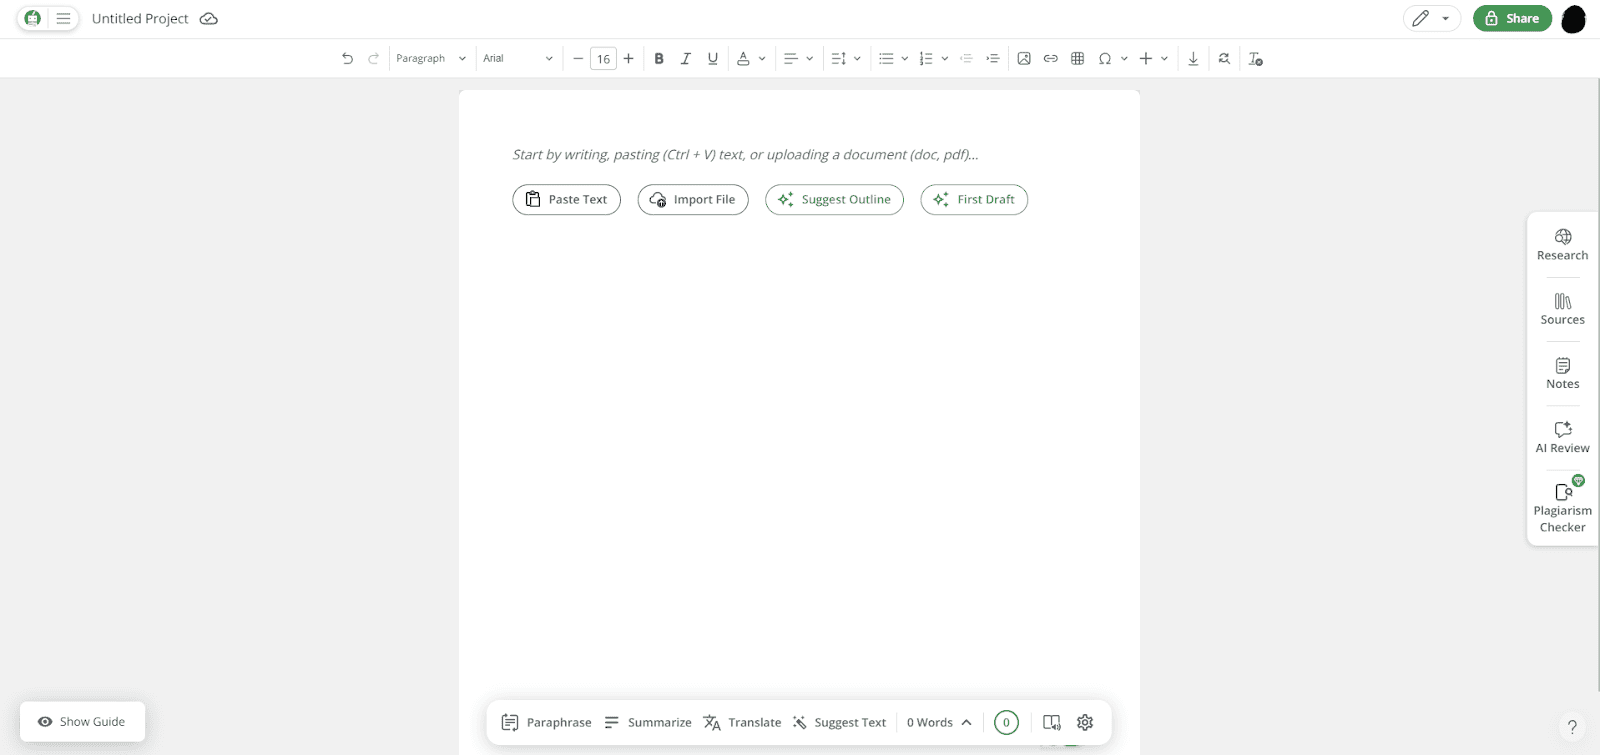The width and height of the screenshot is (1600, 755).
Task: Expand the 0 Words count chevron
Action: pos(966,722)
